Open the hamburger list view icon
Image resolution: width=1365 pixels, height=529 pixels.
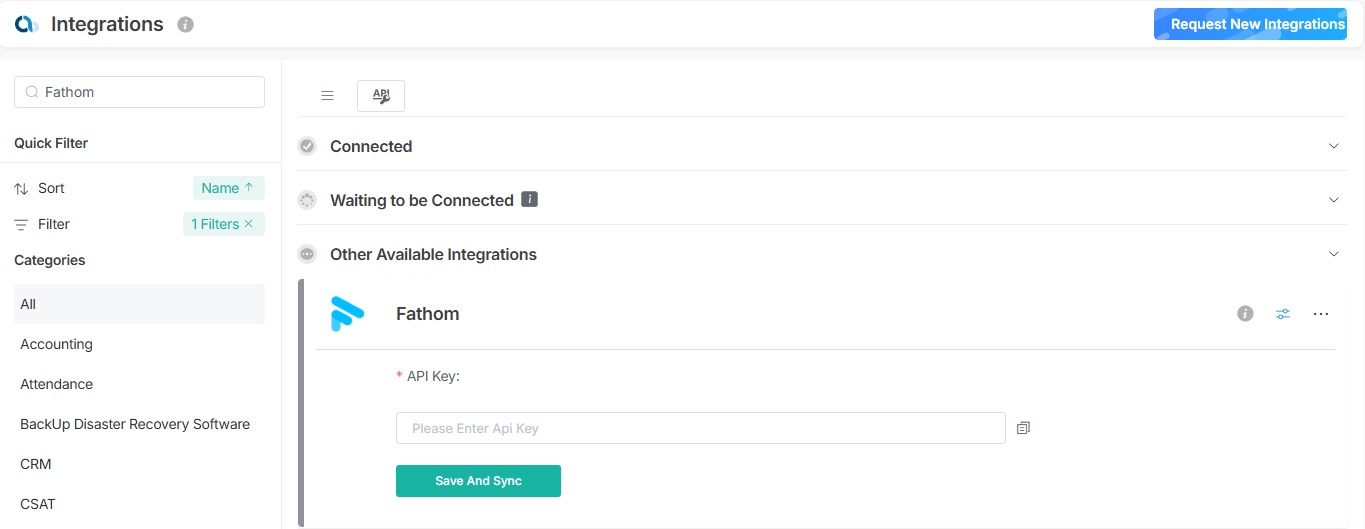tap(327, 96)
